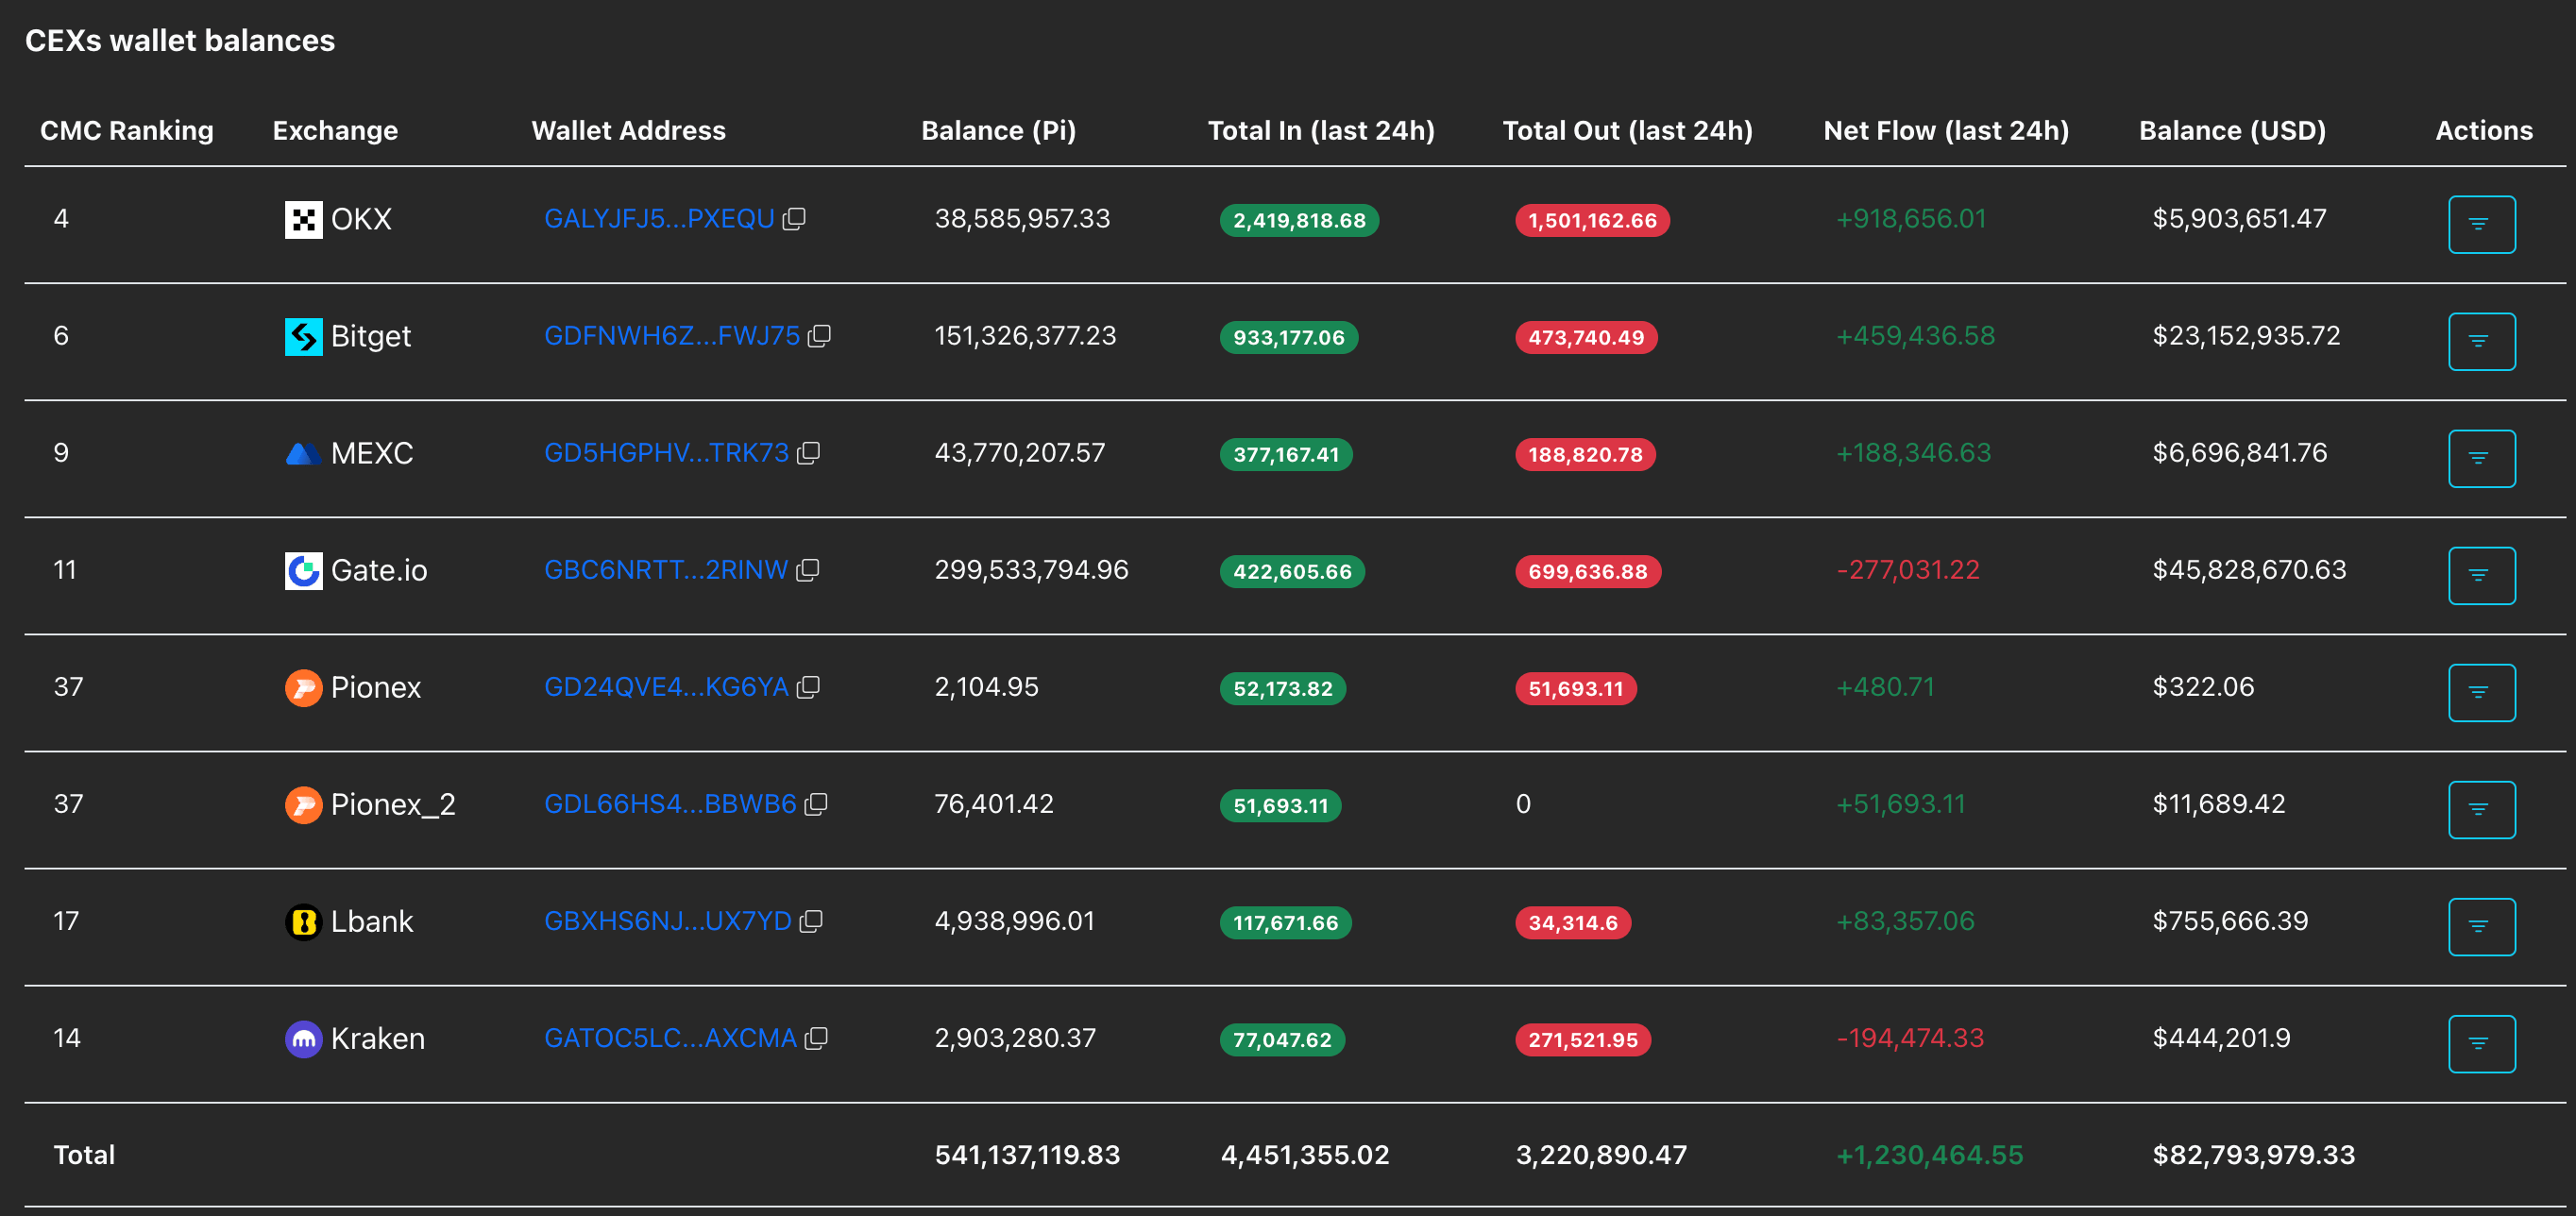
Task: Copy the Bitget wallet address
Action: (x=819, y=336)
